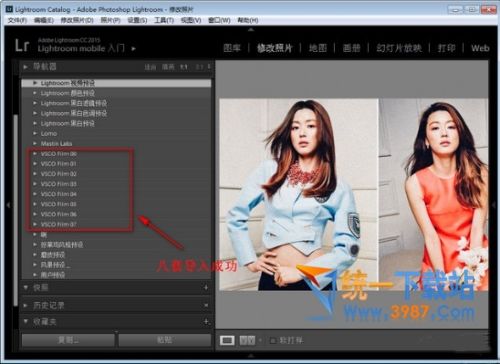Viewport: 500px width, 364px height.
Task: Select the loupe view icon in toolbar
Action: [227, 340]
